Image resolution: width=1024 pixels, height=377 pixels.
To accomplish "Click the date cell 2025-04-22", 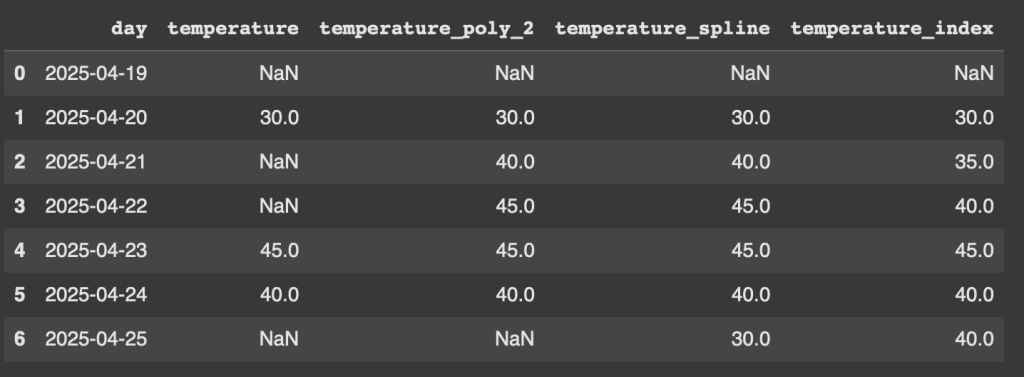I will pyautogui.click(x=96, y=206).
